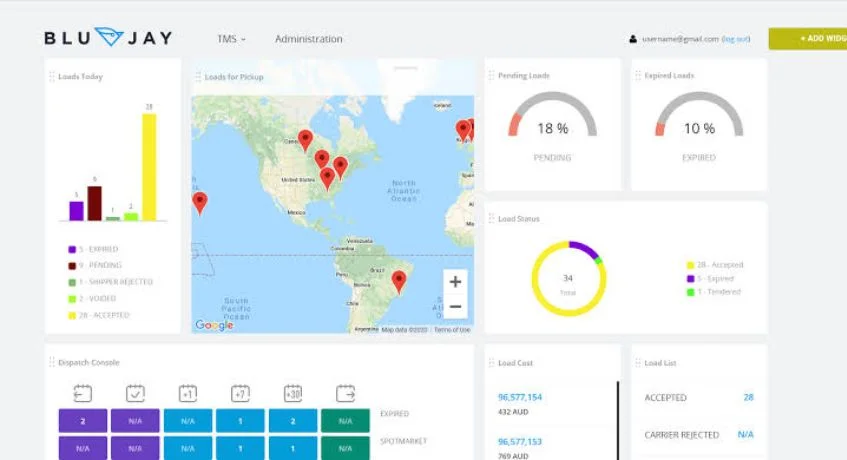The width and height of the screenshot is (847, 460).
Task: Click the Pending Loads 18 % gauge
Action: click(553, 114)
